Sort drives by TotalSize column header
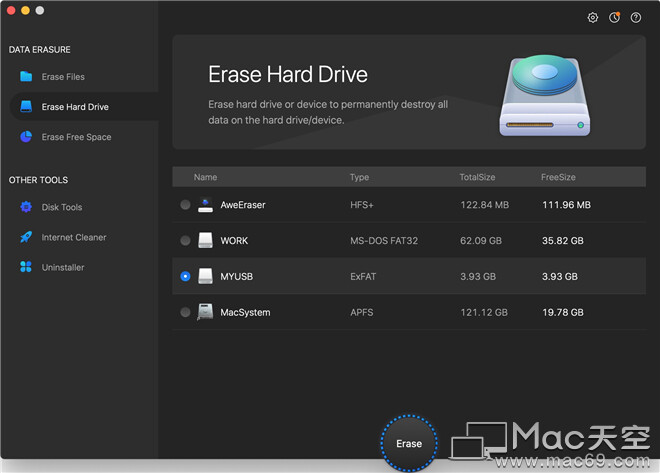The image size is (660, 473). tap(478, 177)
